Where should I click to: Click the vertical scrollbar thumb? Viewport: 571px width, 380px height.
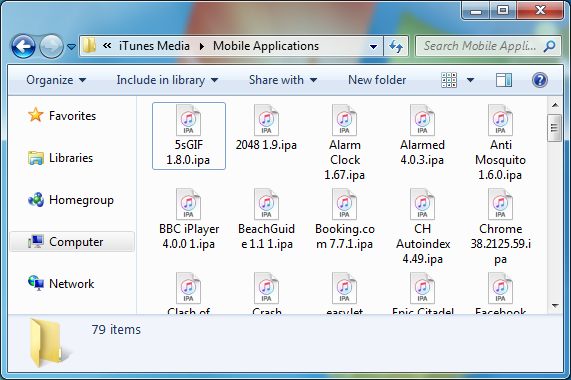coord(555,128)
